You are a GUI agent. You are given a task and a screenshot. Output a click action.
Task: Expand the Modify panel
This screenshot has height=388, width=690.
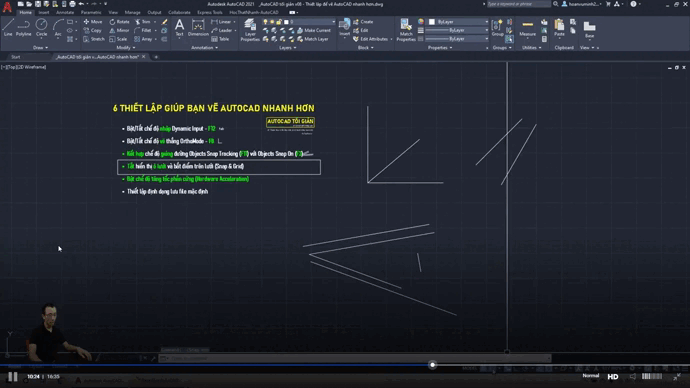(x=125, y=48)
